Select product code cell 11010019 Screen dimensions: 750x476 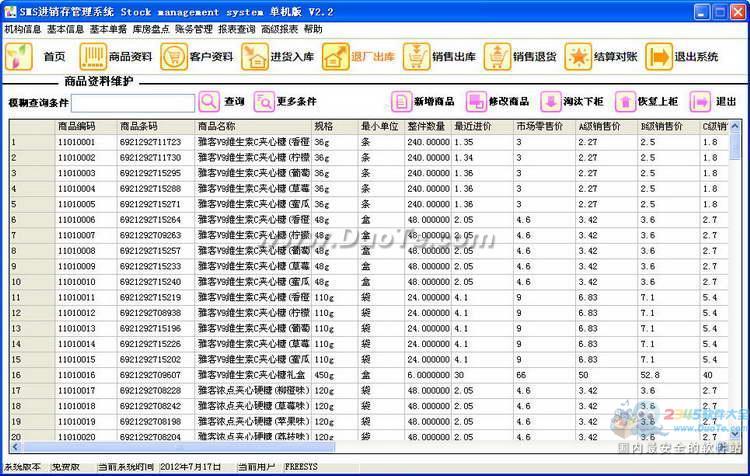[x=86, y=422]
